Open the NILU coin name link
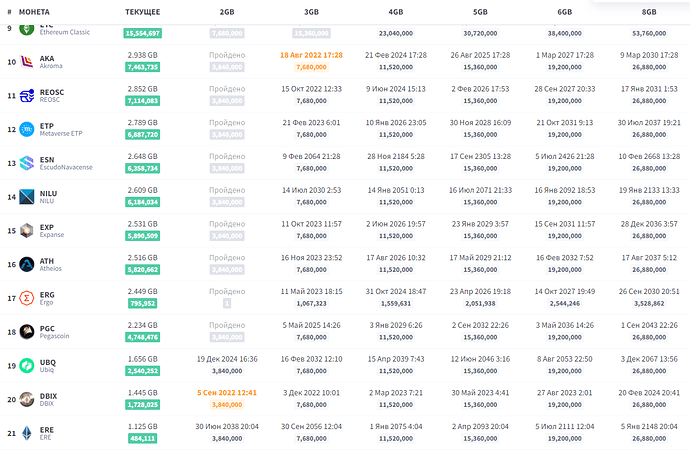This screenshot has height=450, width=690. (48, 194)
